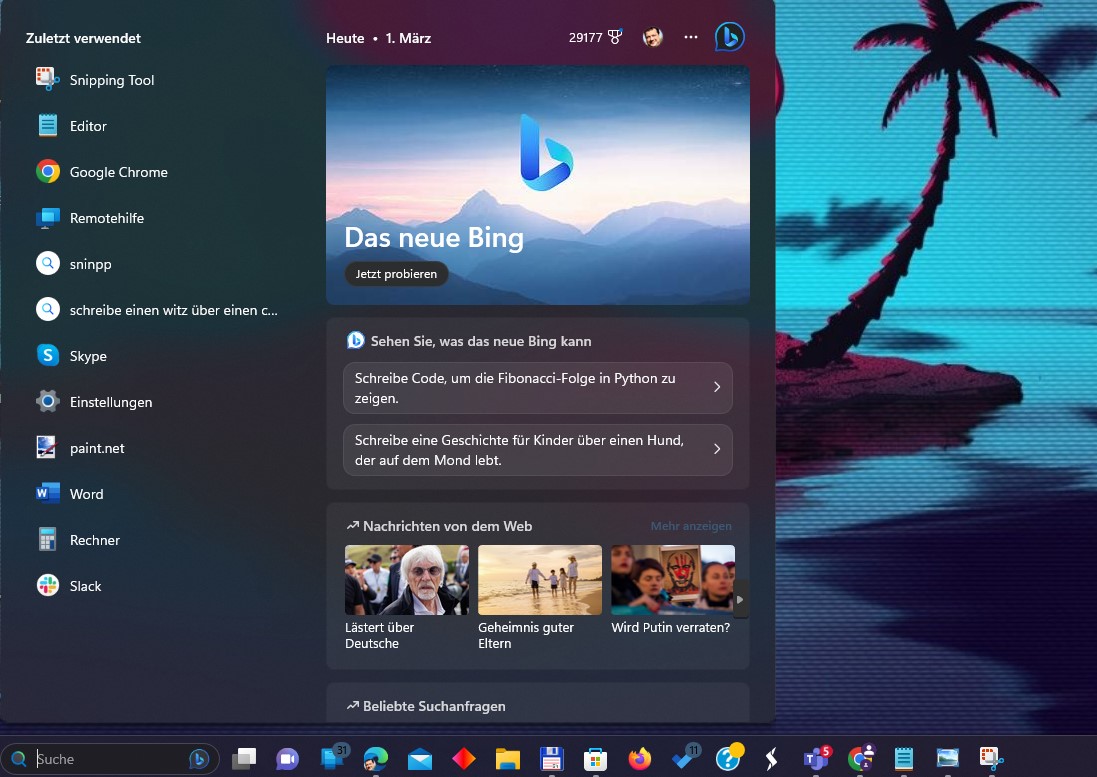Open Microsoft Rewards points 29177 trophy
The image size is (1097, 777).
pos(595,38)
